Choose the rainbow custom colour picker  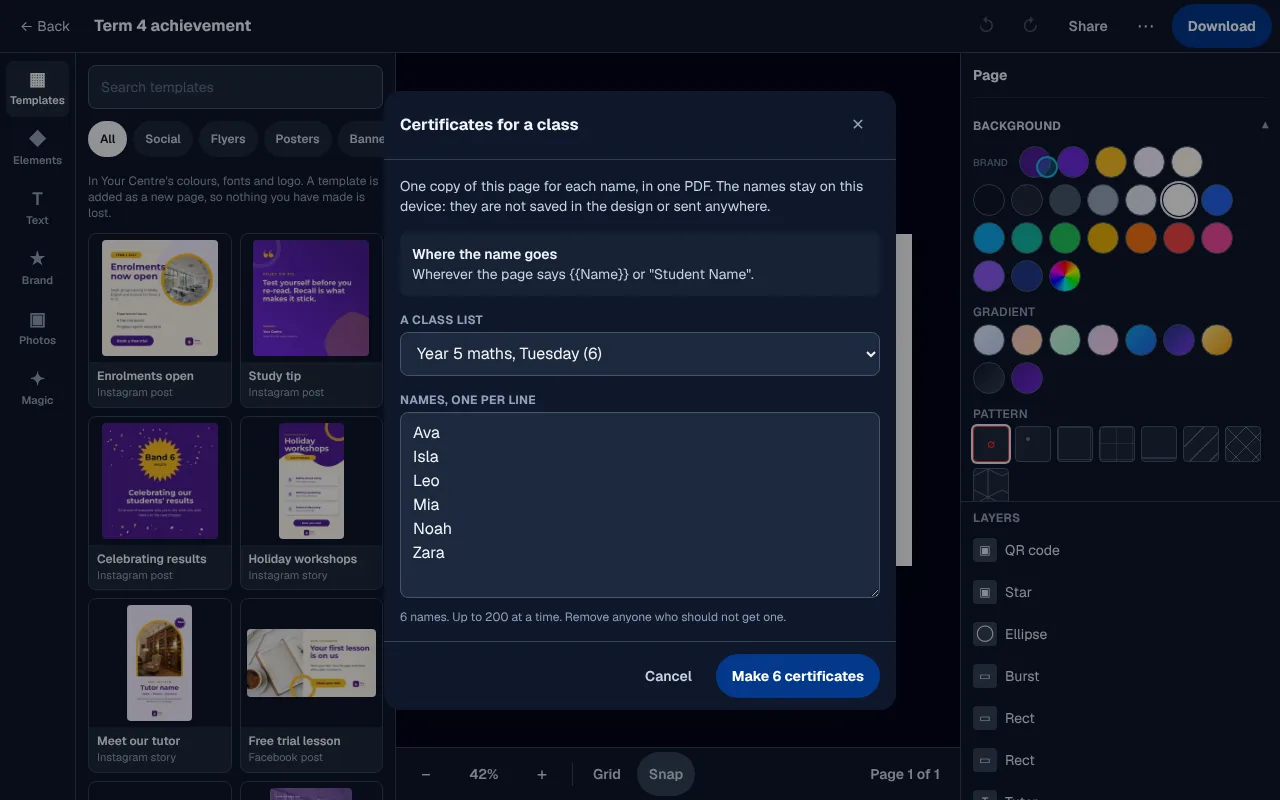pyautogui.click(x=1065, y=276)
